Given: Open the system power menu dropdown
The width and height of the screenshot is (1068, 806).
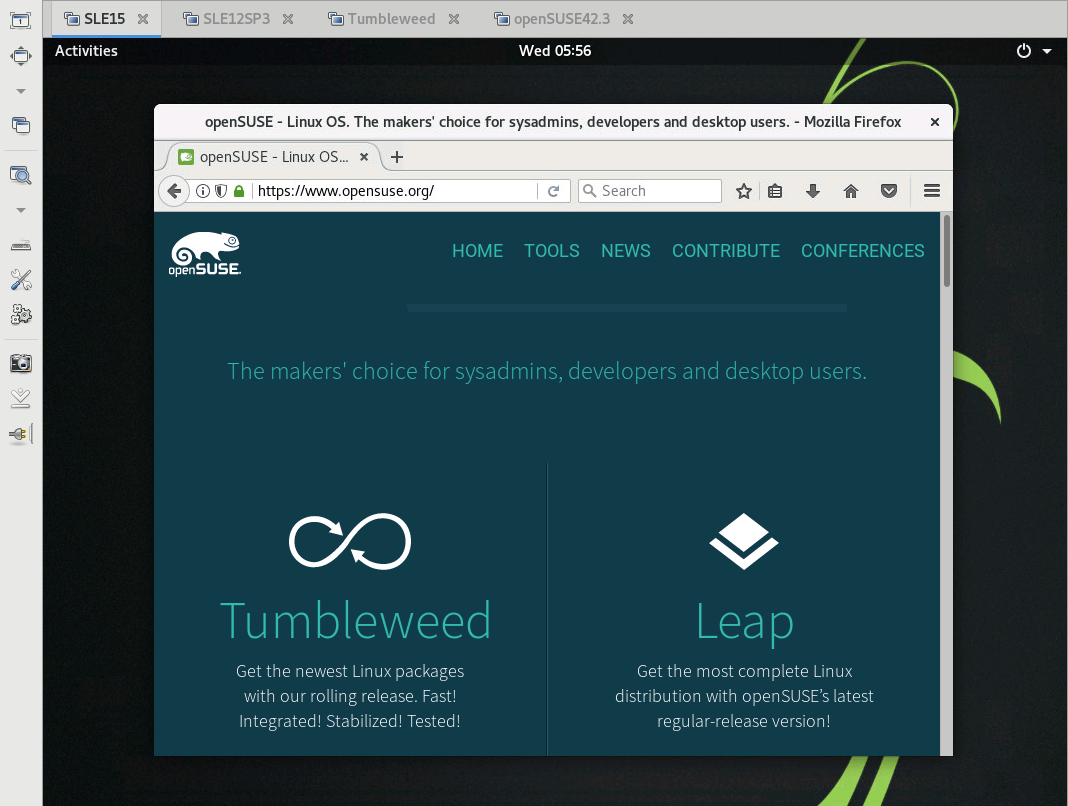Looking at the screenshot, I should pyautogui.click(x=1034, y=51).
